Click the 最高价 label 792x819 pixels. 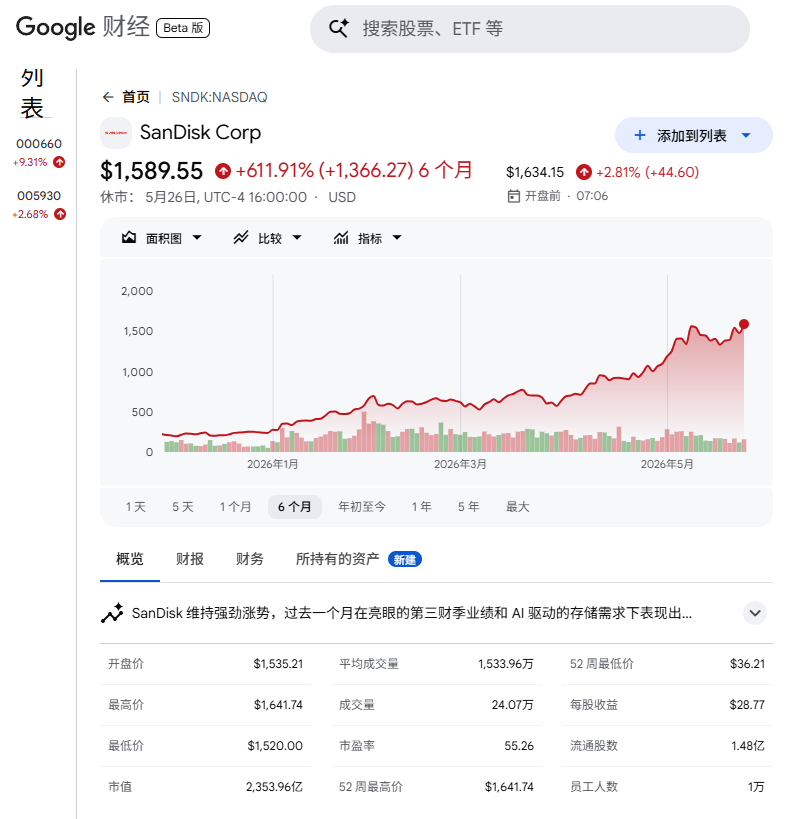point(126,705)
